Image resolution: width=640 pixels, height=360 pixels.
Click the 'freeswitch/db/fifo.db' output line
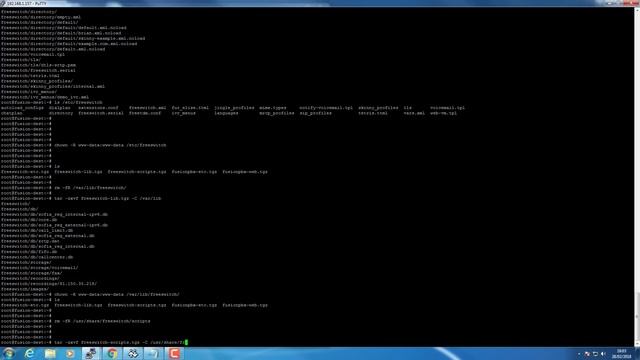coord(29,252)
